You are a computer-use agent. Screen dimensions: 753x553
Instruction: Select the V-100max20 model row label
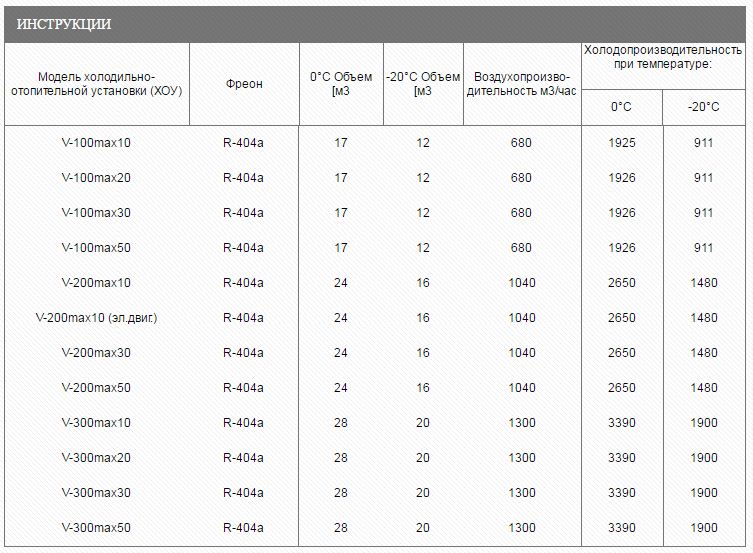(x=96, y=178)
